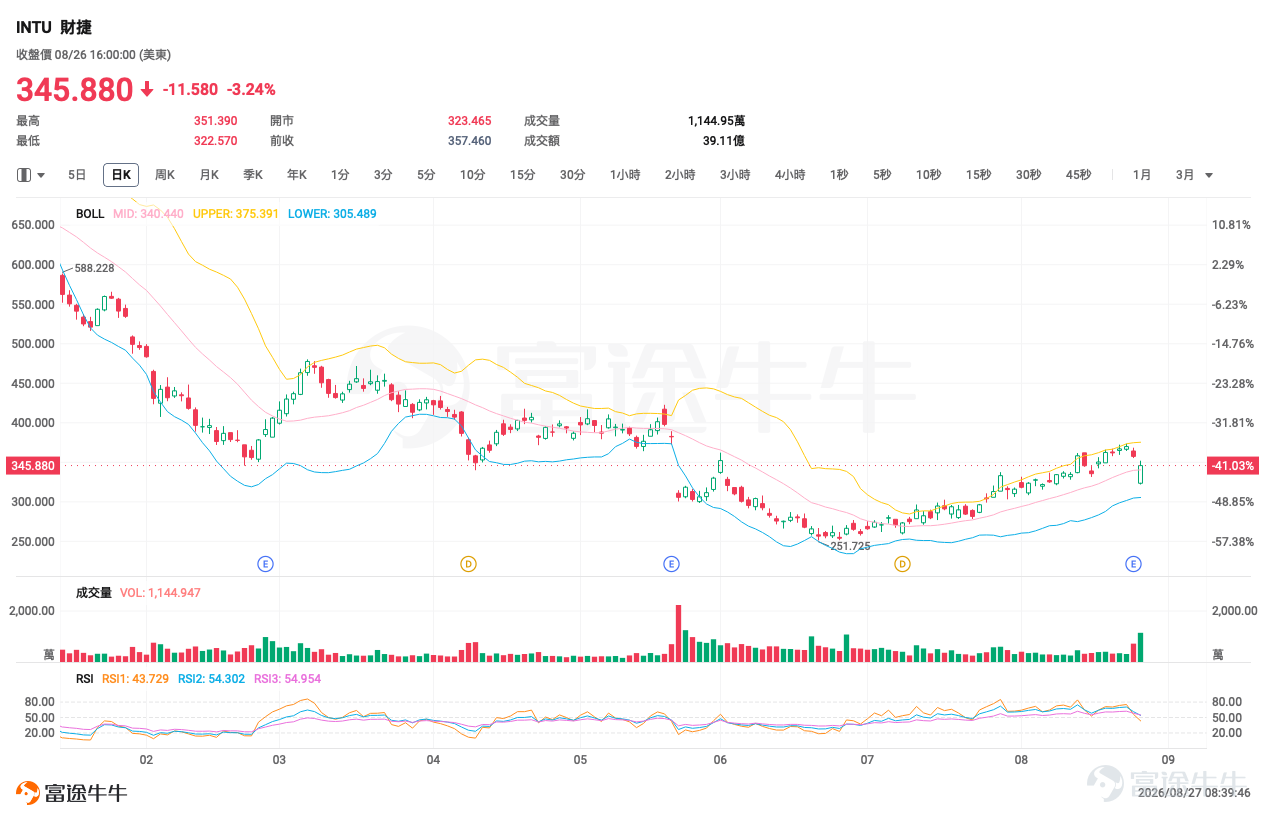Pick the 1秒 interval
The width and height of the screenshot is (1267, 820).
838,175
